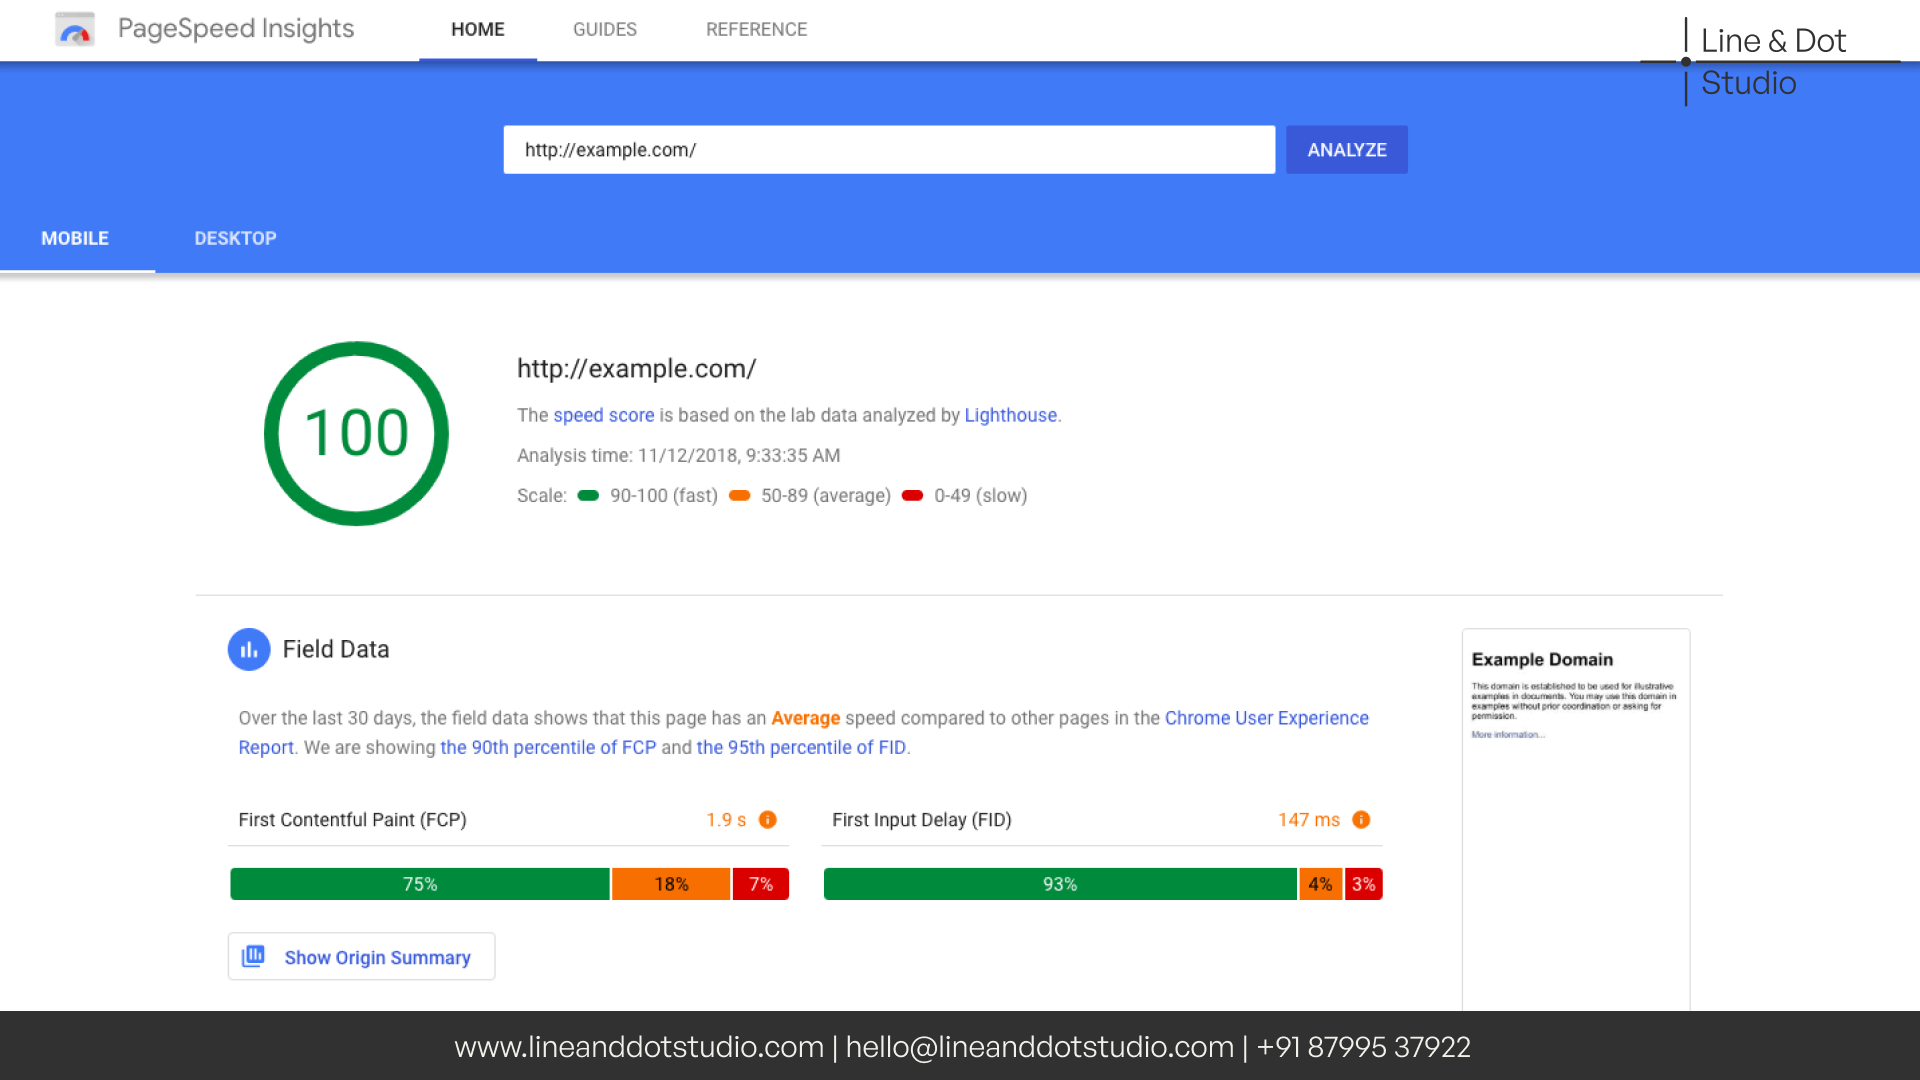1920x1080 pixels.
Task: Open the Guides menu item
Action: coord(604,30)
